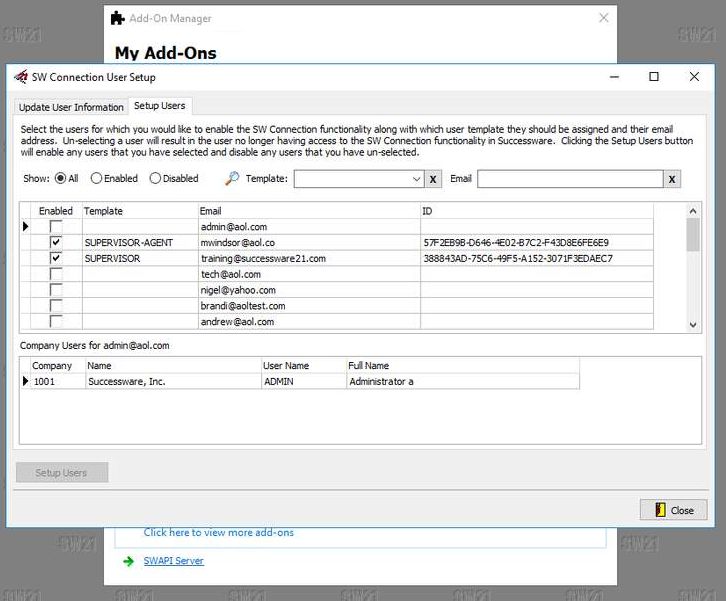Select the andrew@aol.com email cell
Screen dimensions: 726x601
coord(309,321)
